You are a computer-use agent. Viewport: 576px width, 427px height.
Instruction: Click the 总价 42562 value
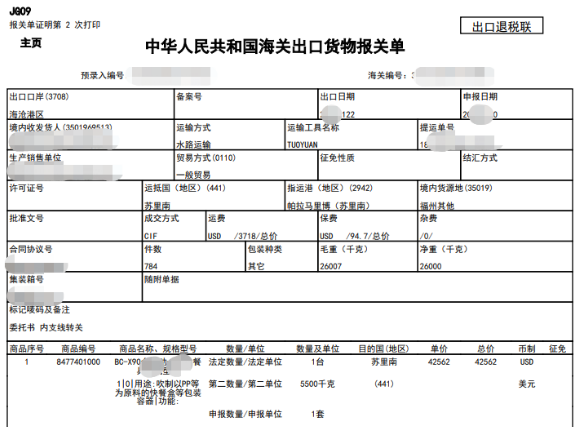coord(485,362)
